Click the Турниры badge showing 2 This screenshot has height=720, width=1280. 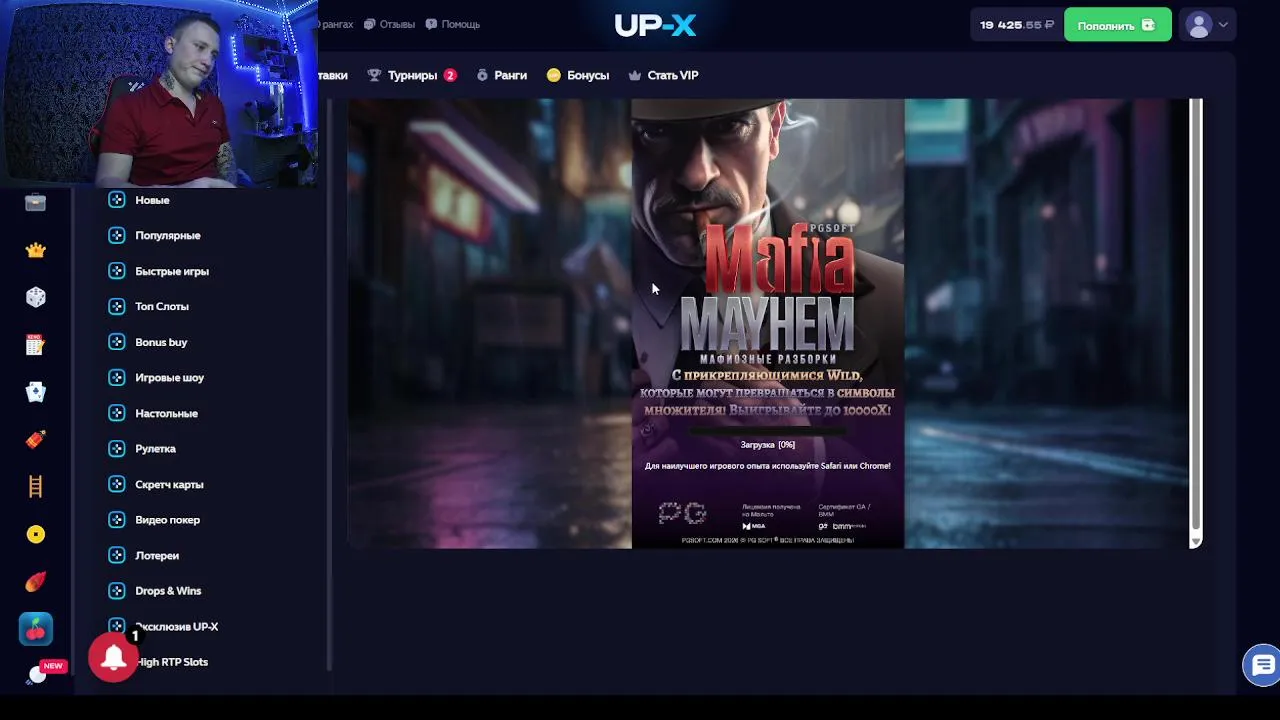click(x=450, y=75)
